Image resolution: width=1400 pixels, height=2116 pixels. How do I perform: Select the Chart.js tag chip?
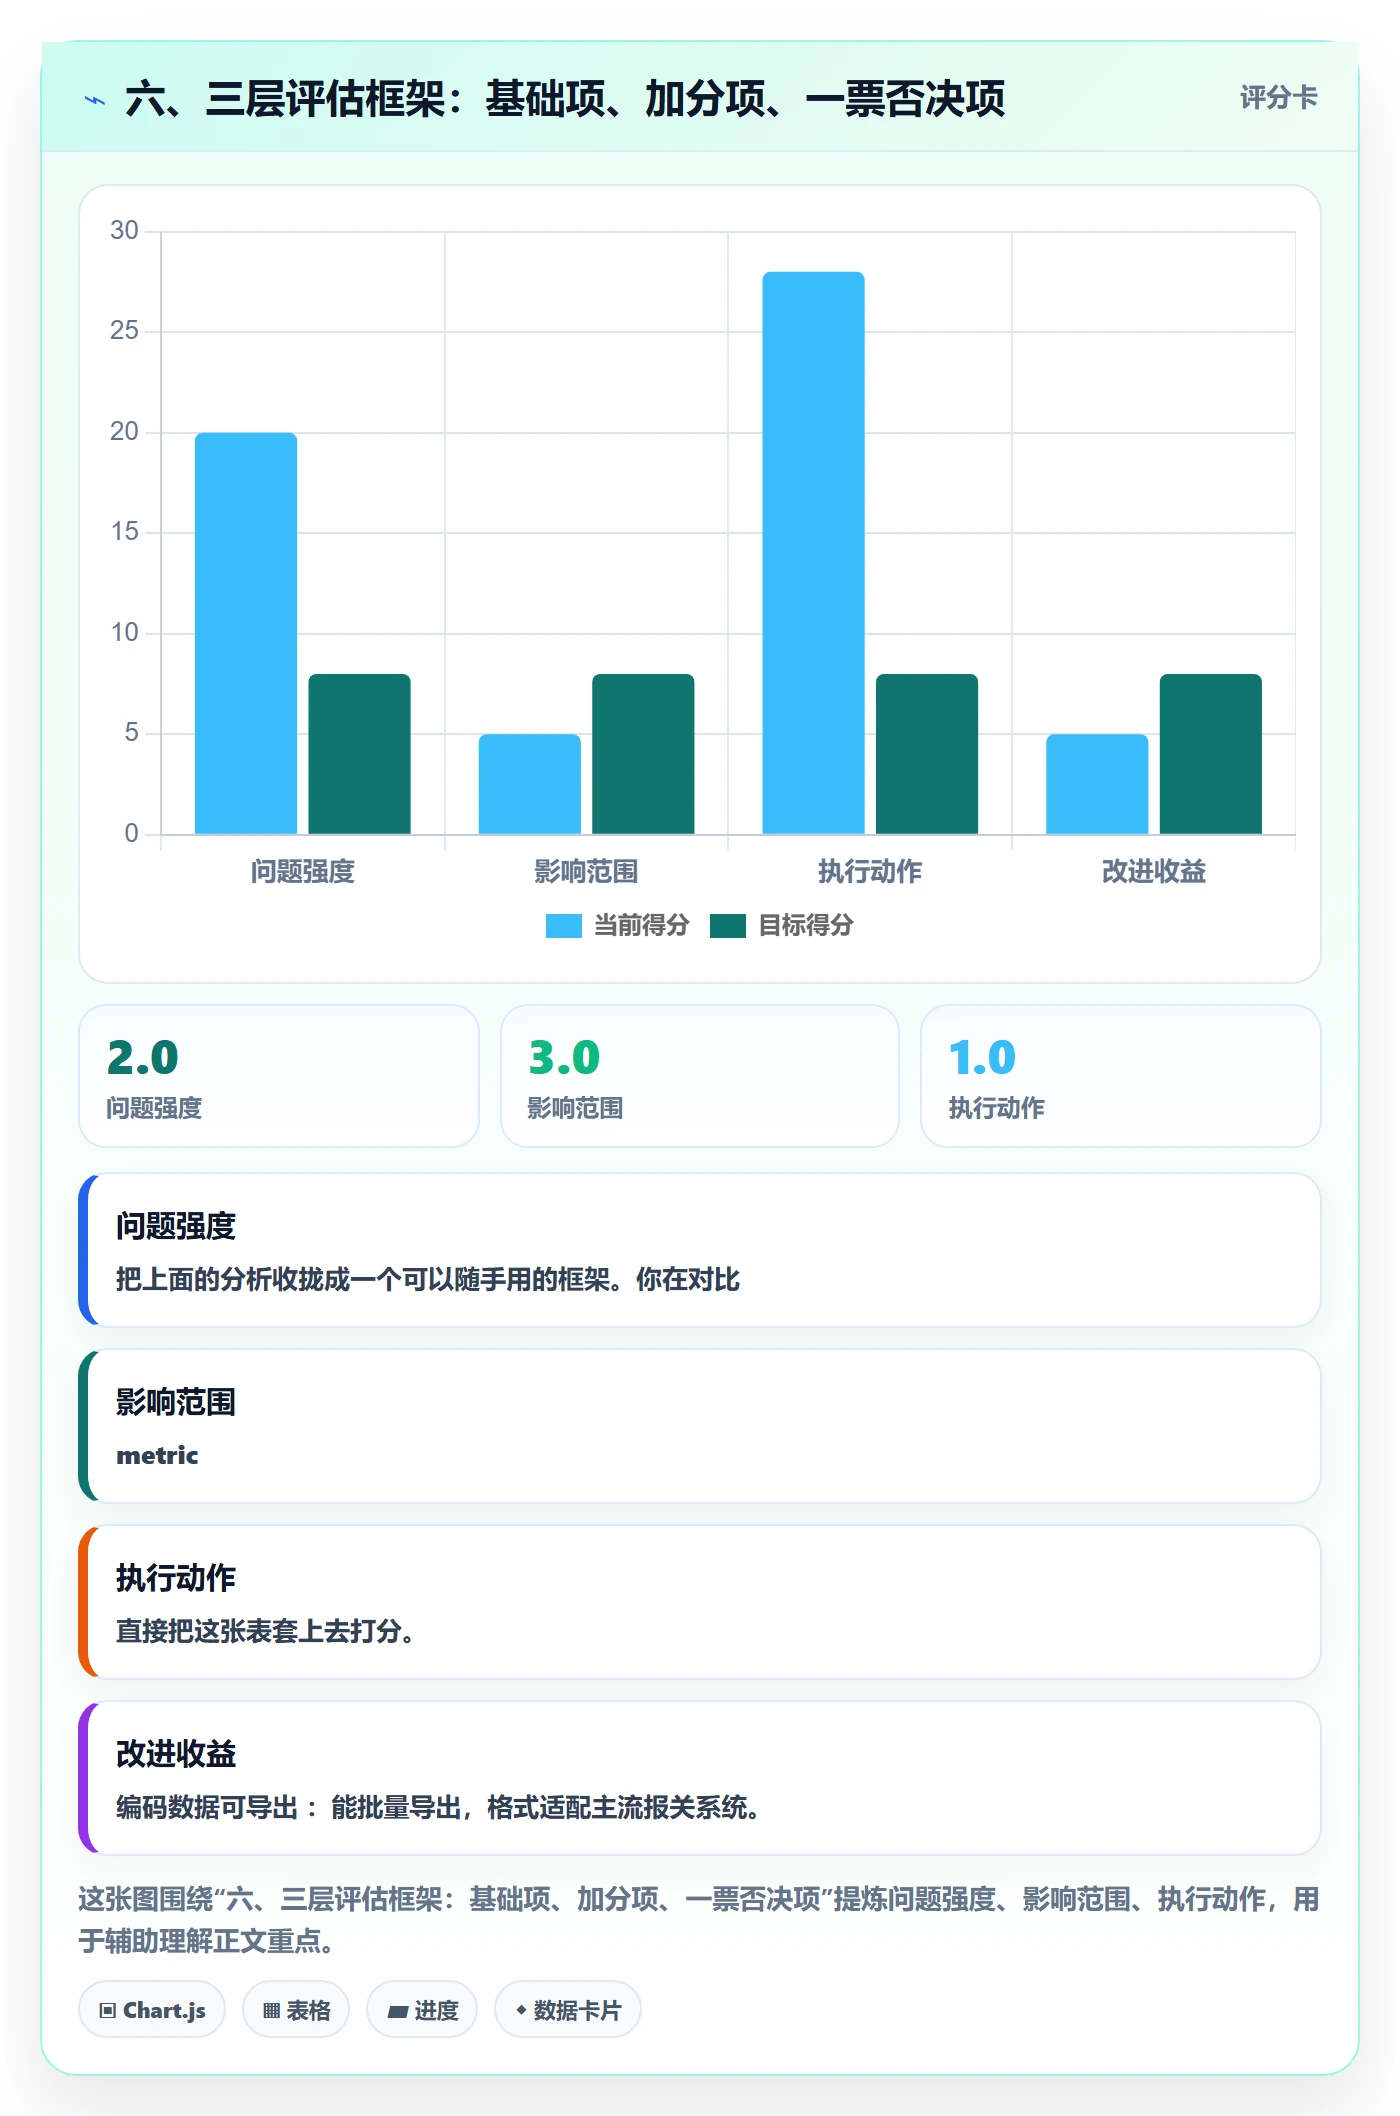(152, 2010)
